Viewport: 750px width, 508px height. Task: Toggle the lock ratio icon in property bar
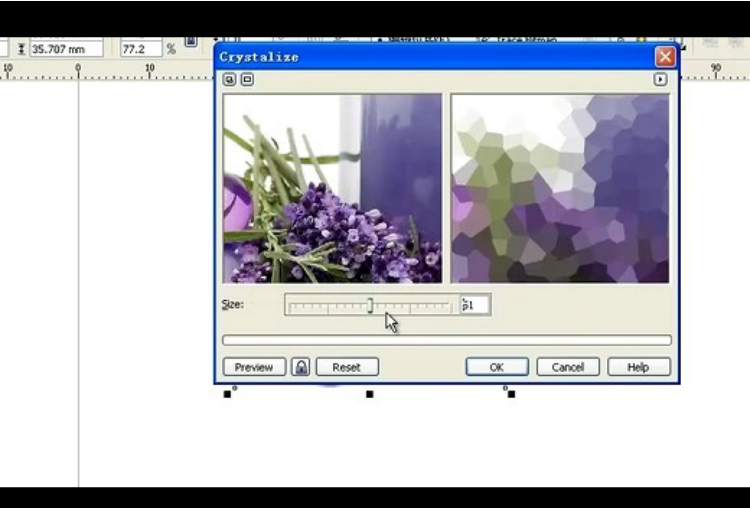[x=191, y=42]
